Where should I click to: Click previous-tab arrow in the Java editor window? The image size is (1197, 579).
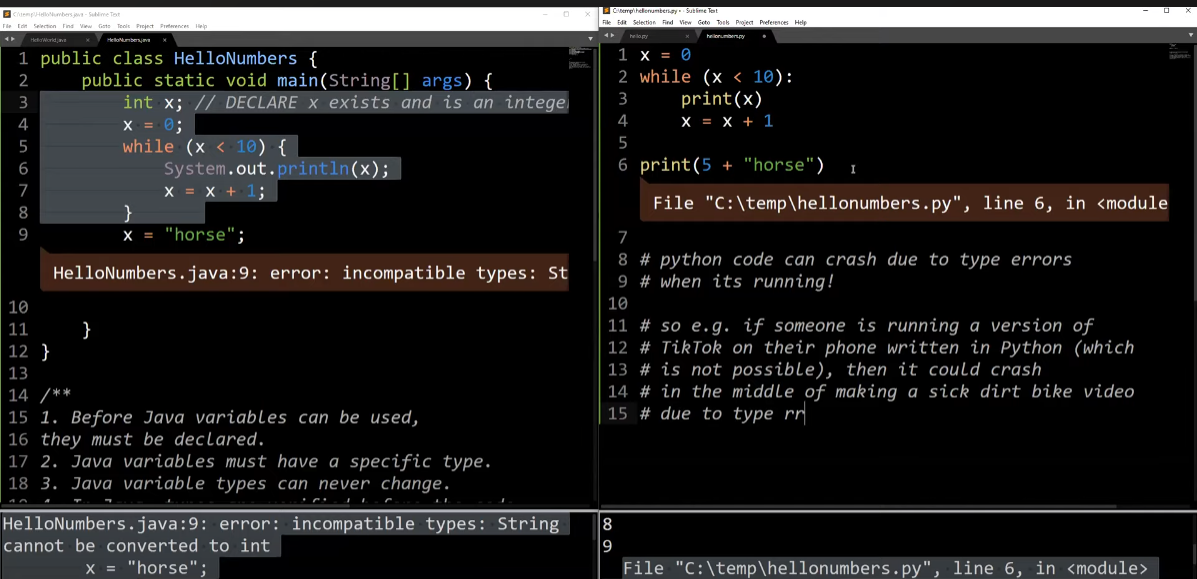pos(5,38)
